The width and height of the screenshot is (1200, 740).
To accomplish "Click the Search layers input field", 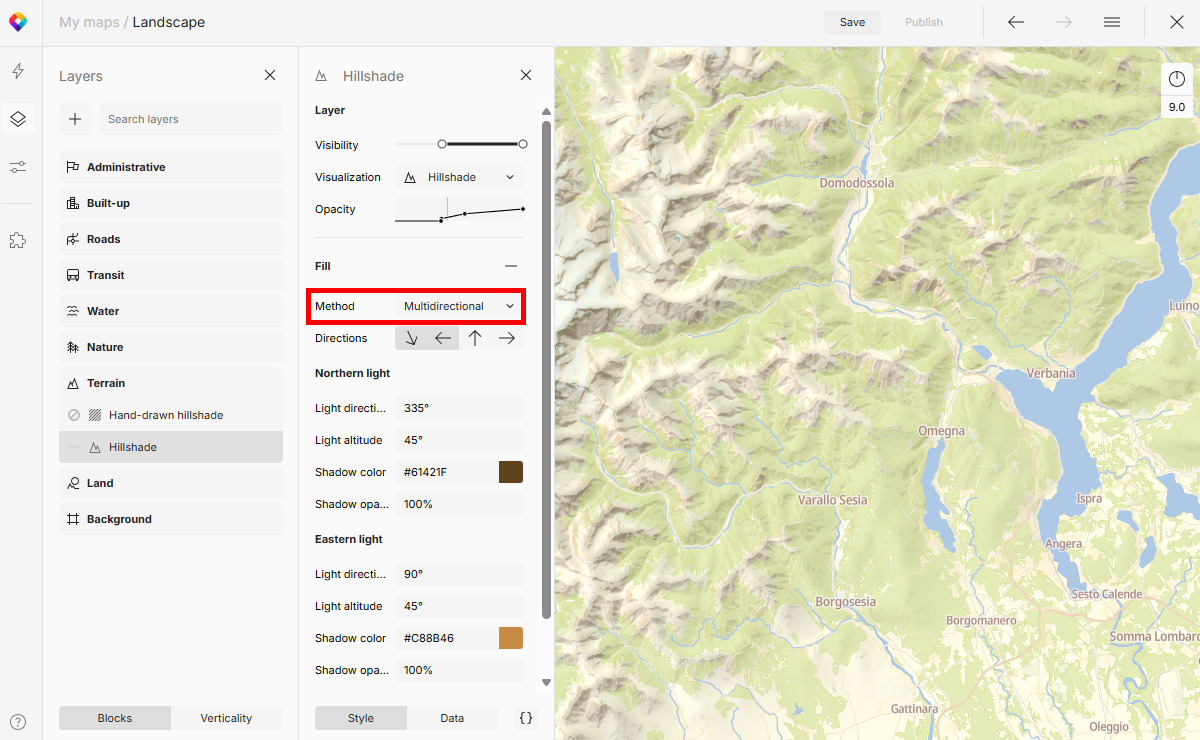I will [x=190, y=119].
